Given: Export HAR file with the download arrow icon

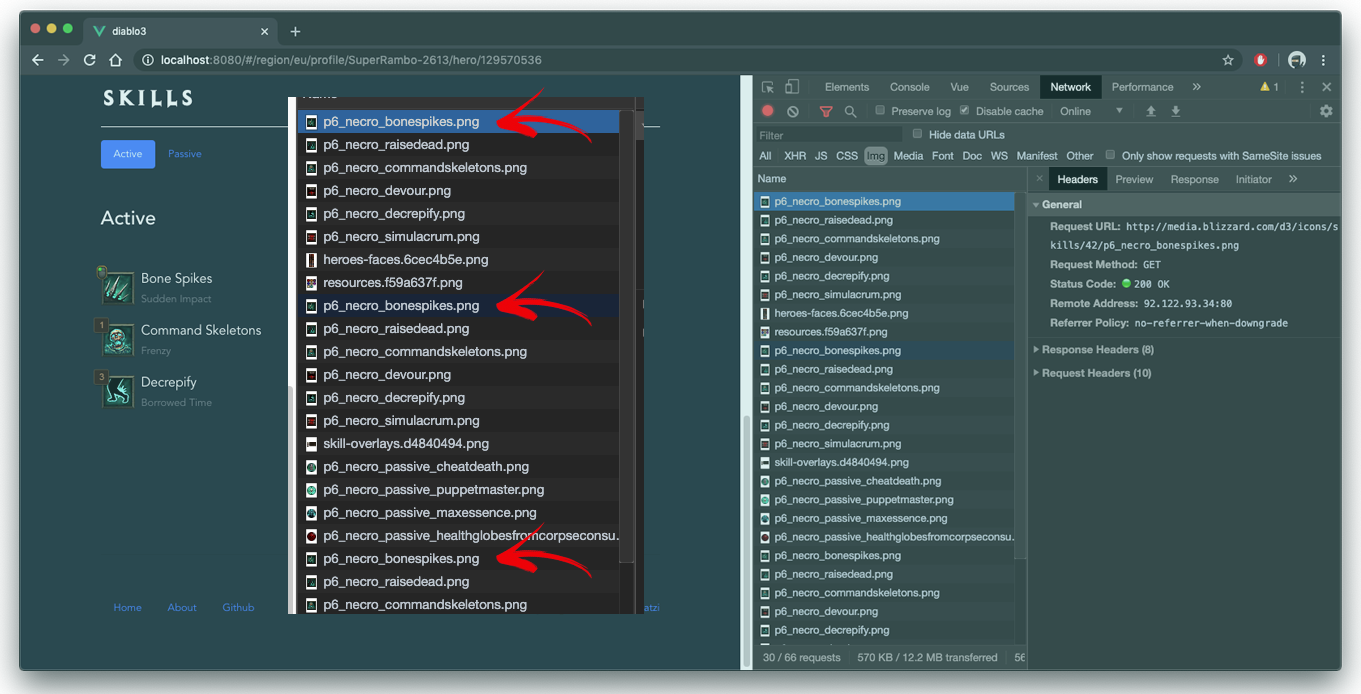Looking at the screenshot, I should tap(1176, 111).
